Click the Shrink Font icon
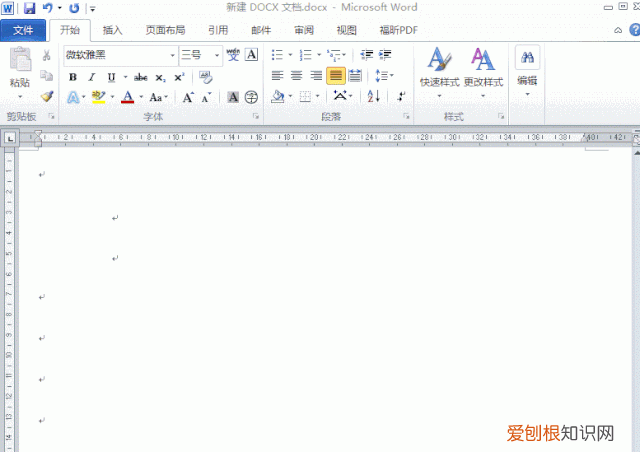The image size is (640, 452). 207,98
